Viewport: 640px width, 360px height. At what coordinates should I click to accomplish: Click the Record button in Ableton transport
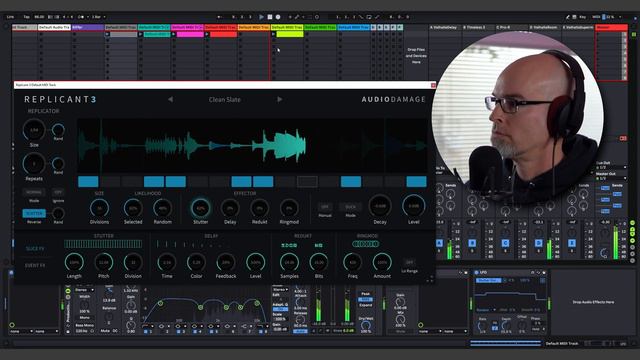[x=278, y=17]
